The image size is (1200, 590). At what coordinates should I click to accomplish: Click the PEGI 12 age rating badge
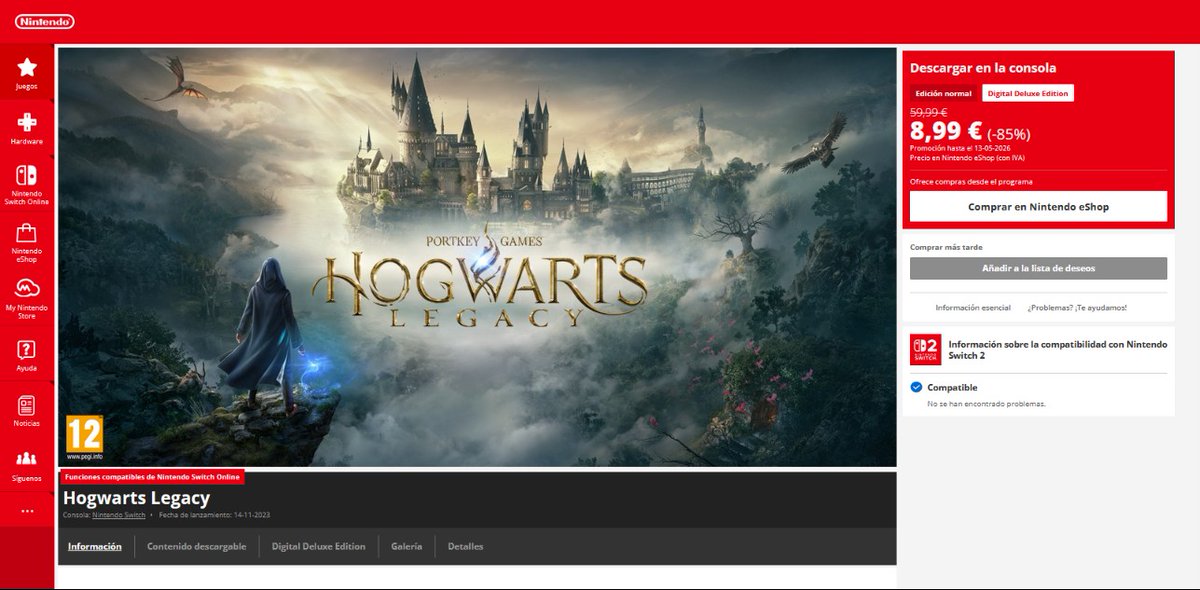coord(85,436)
